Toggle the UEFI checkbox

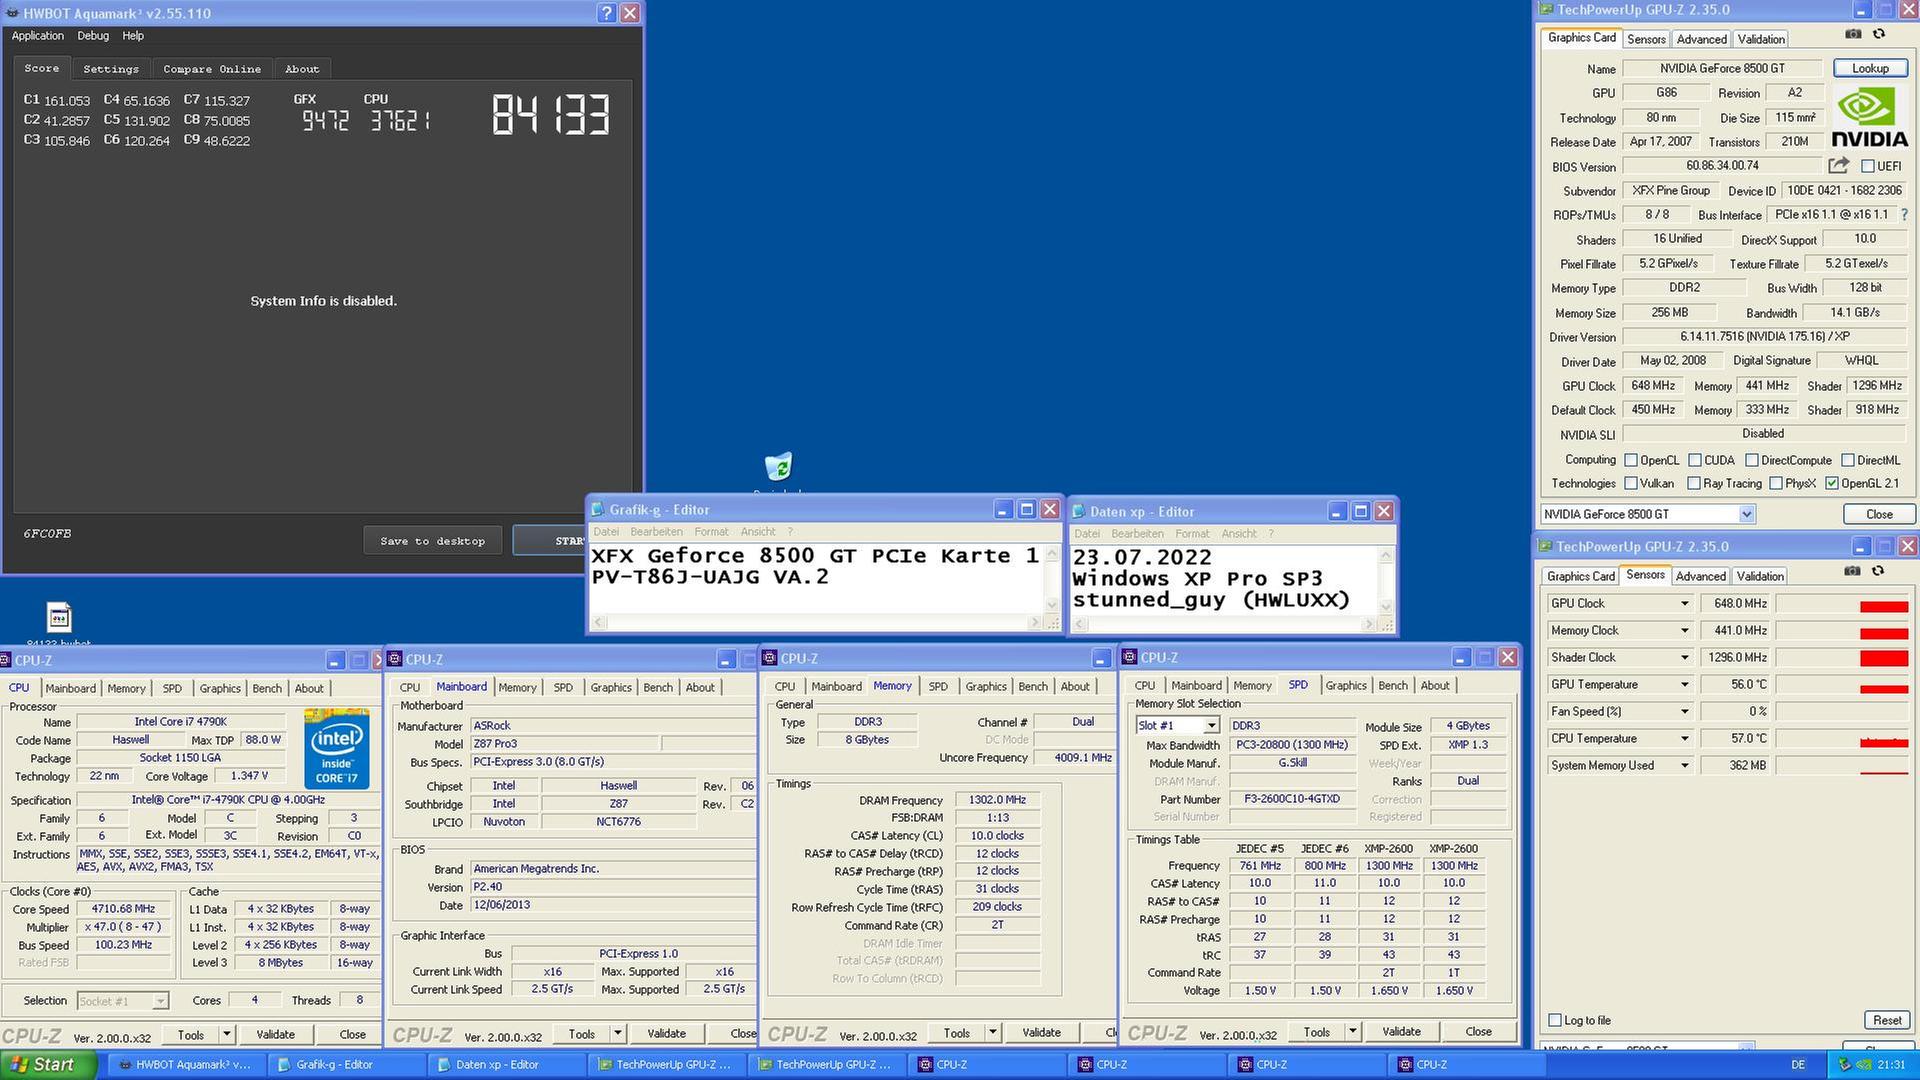tap(1867, 167)
